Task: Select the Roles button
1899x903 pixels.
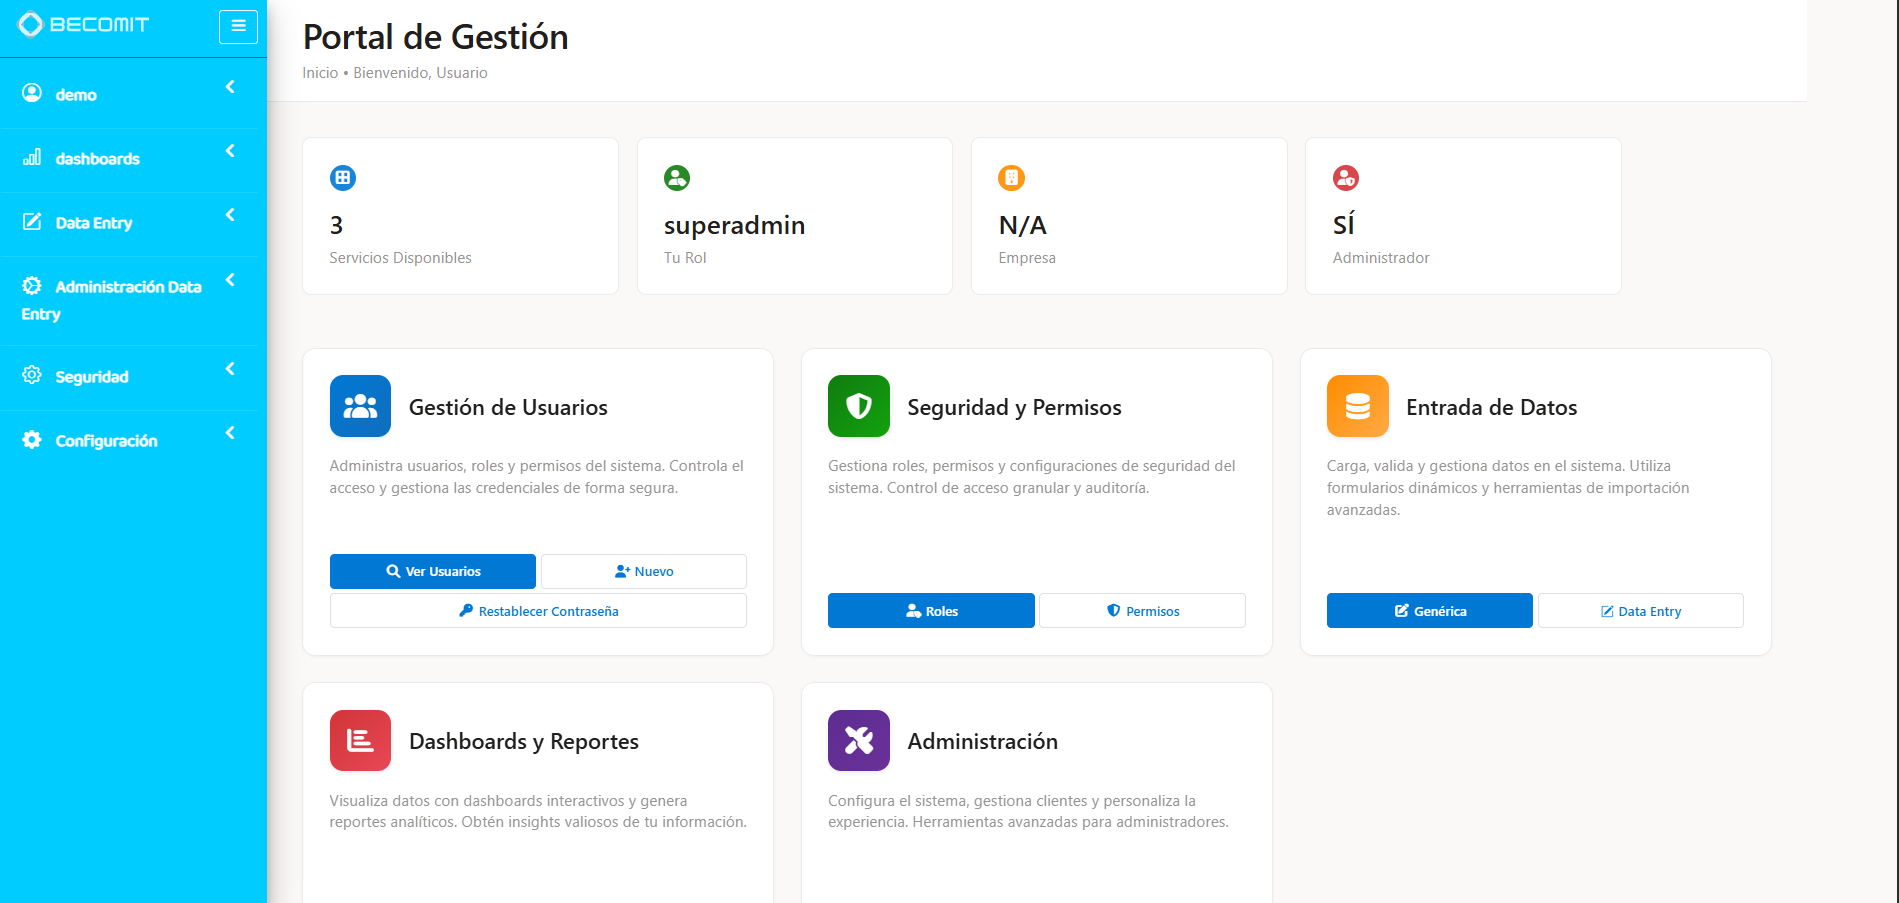Action: [930, 610]
